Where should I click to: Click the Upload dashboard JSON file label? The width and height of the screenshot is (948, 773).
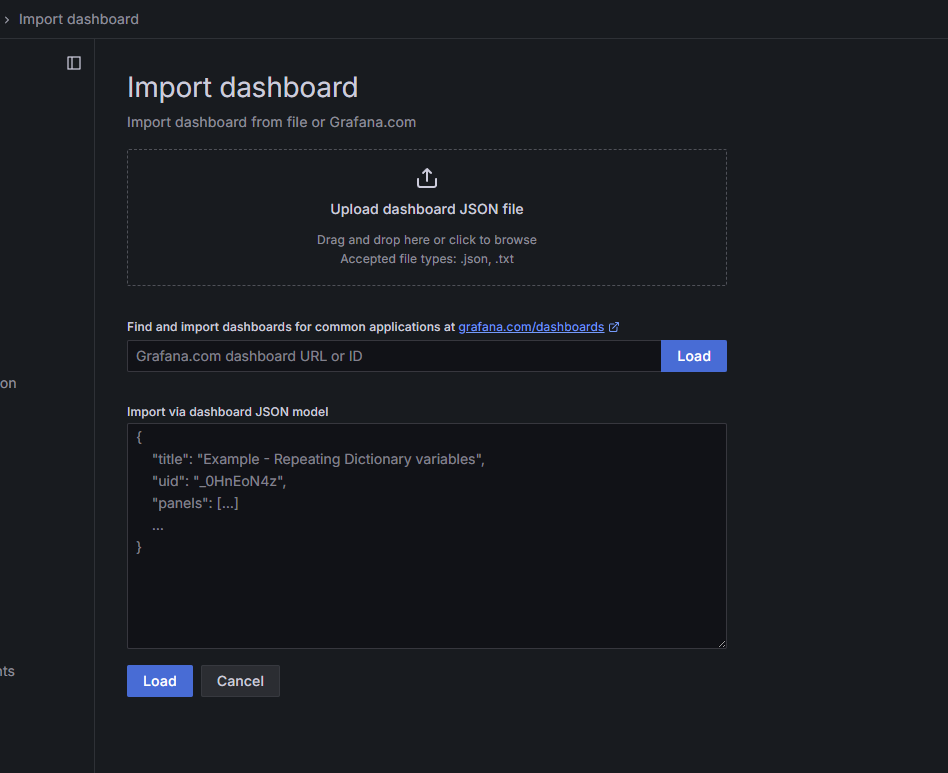(427, 209)
